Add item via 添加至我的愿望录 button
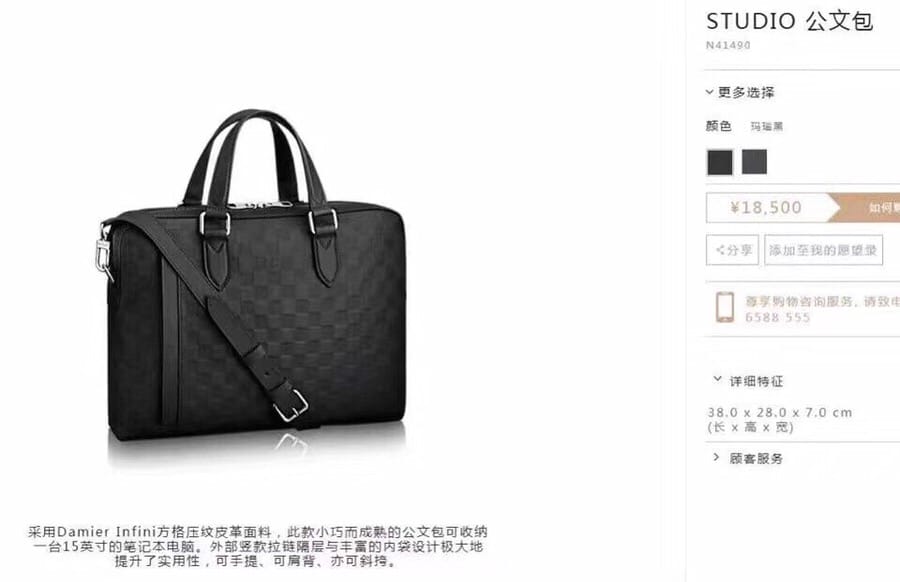The image size is (900, 582). (x=824, y=250)
